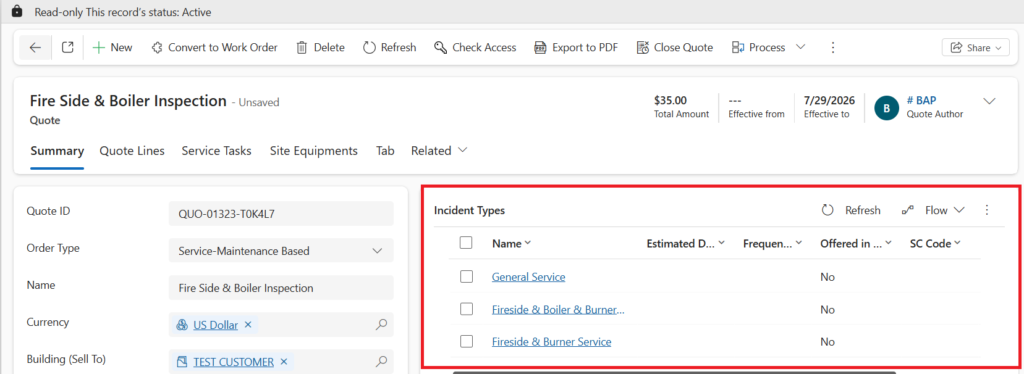Click the Check Access key icon

pos(440,48)
